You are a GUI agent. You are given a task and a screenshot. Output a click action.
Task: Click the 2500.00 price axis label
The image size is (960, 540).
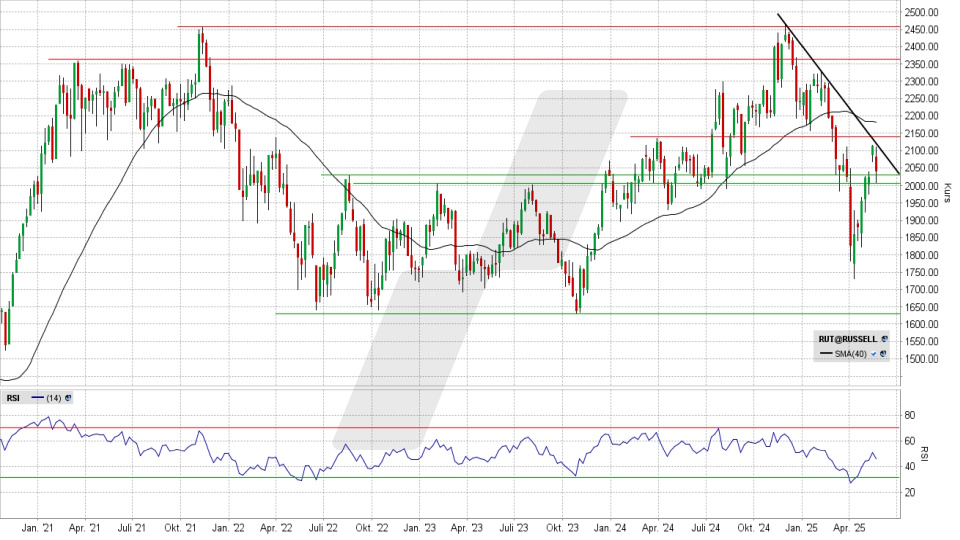tap(921, 12)
